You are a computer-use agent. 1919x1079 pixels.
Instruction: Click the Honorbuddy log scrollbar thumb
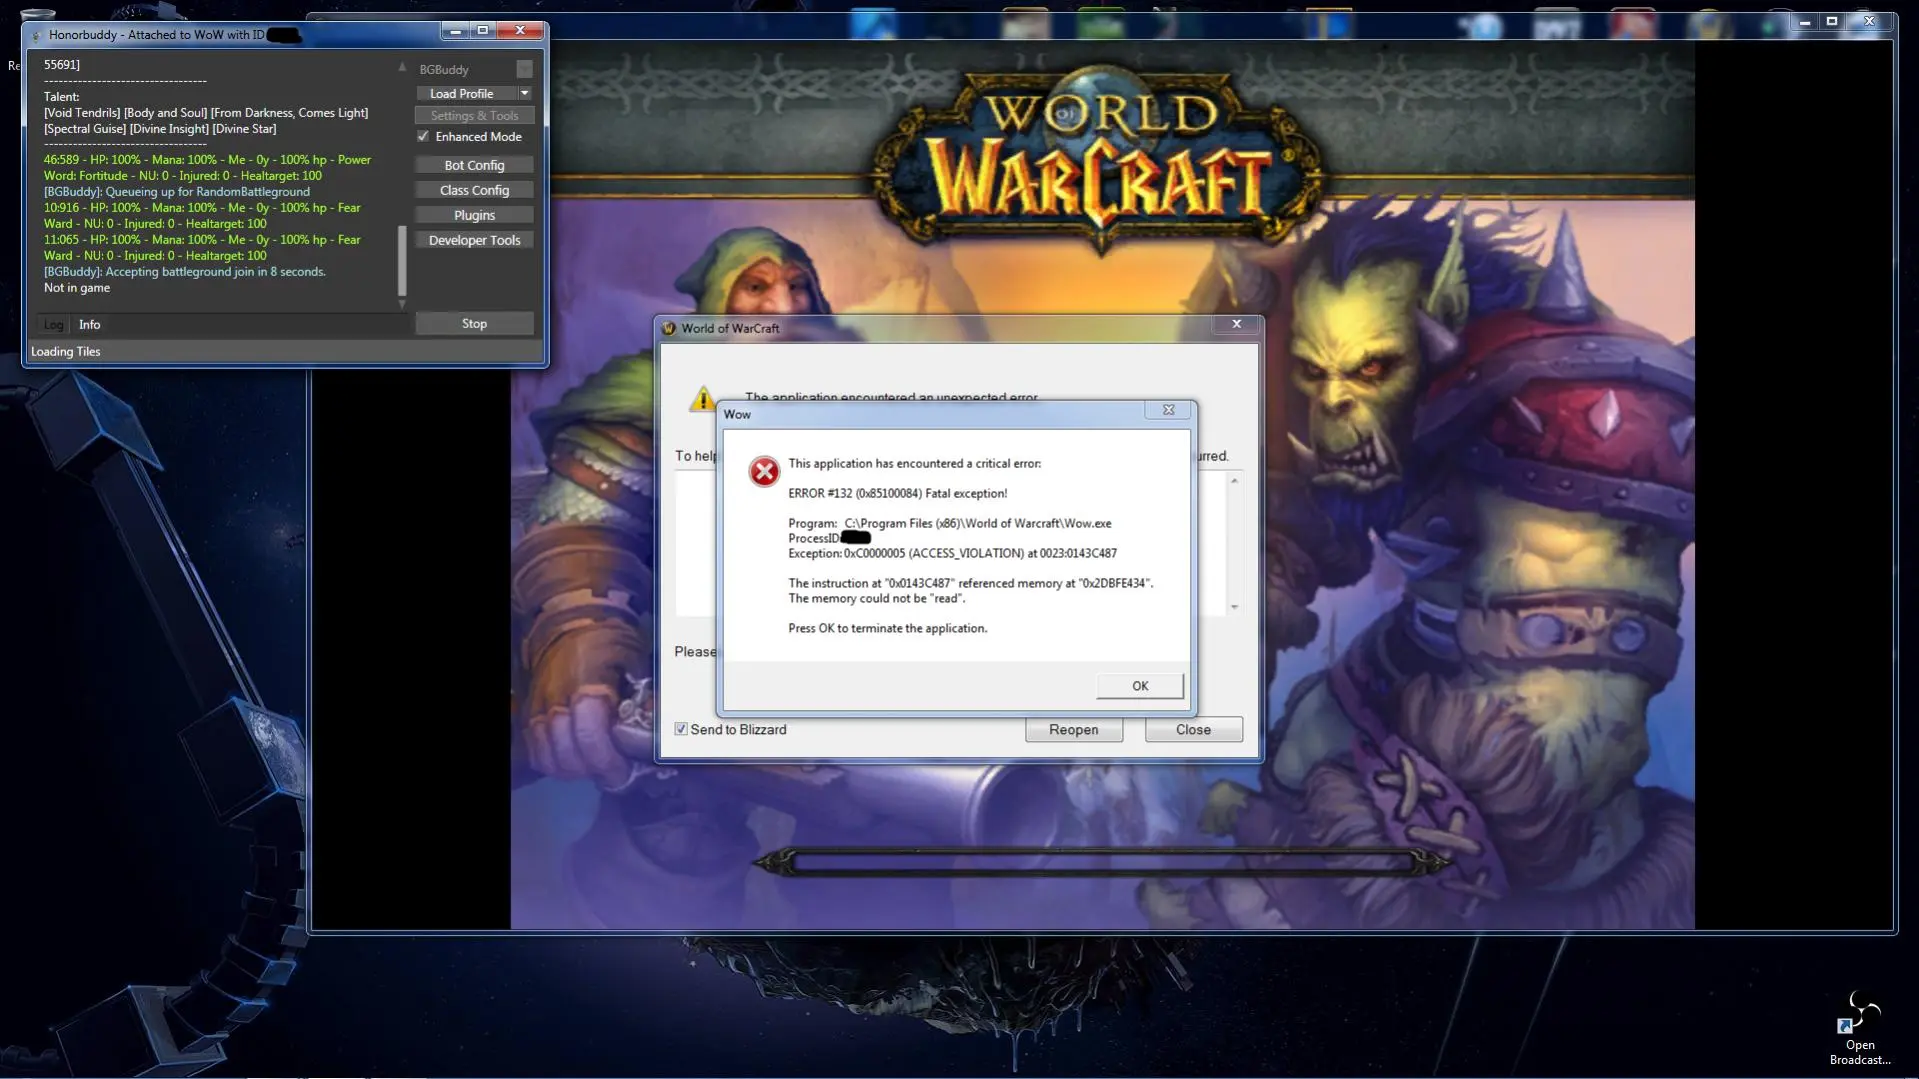(x=402, y=261)
